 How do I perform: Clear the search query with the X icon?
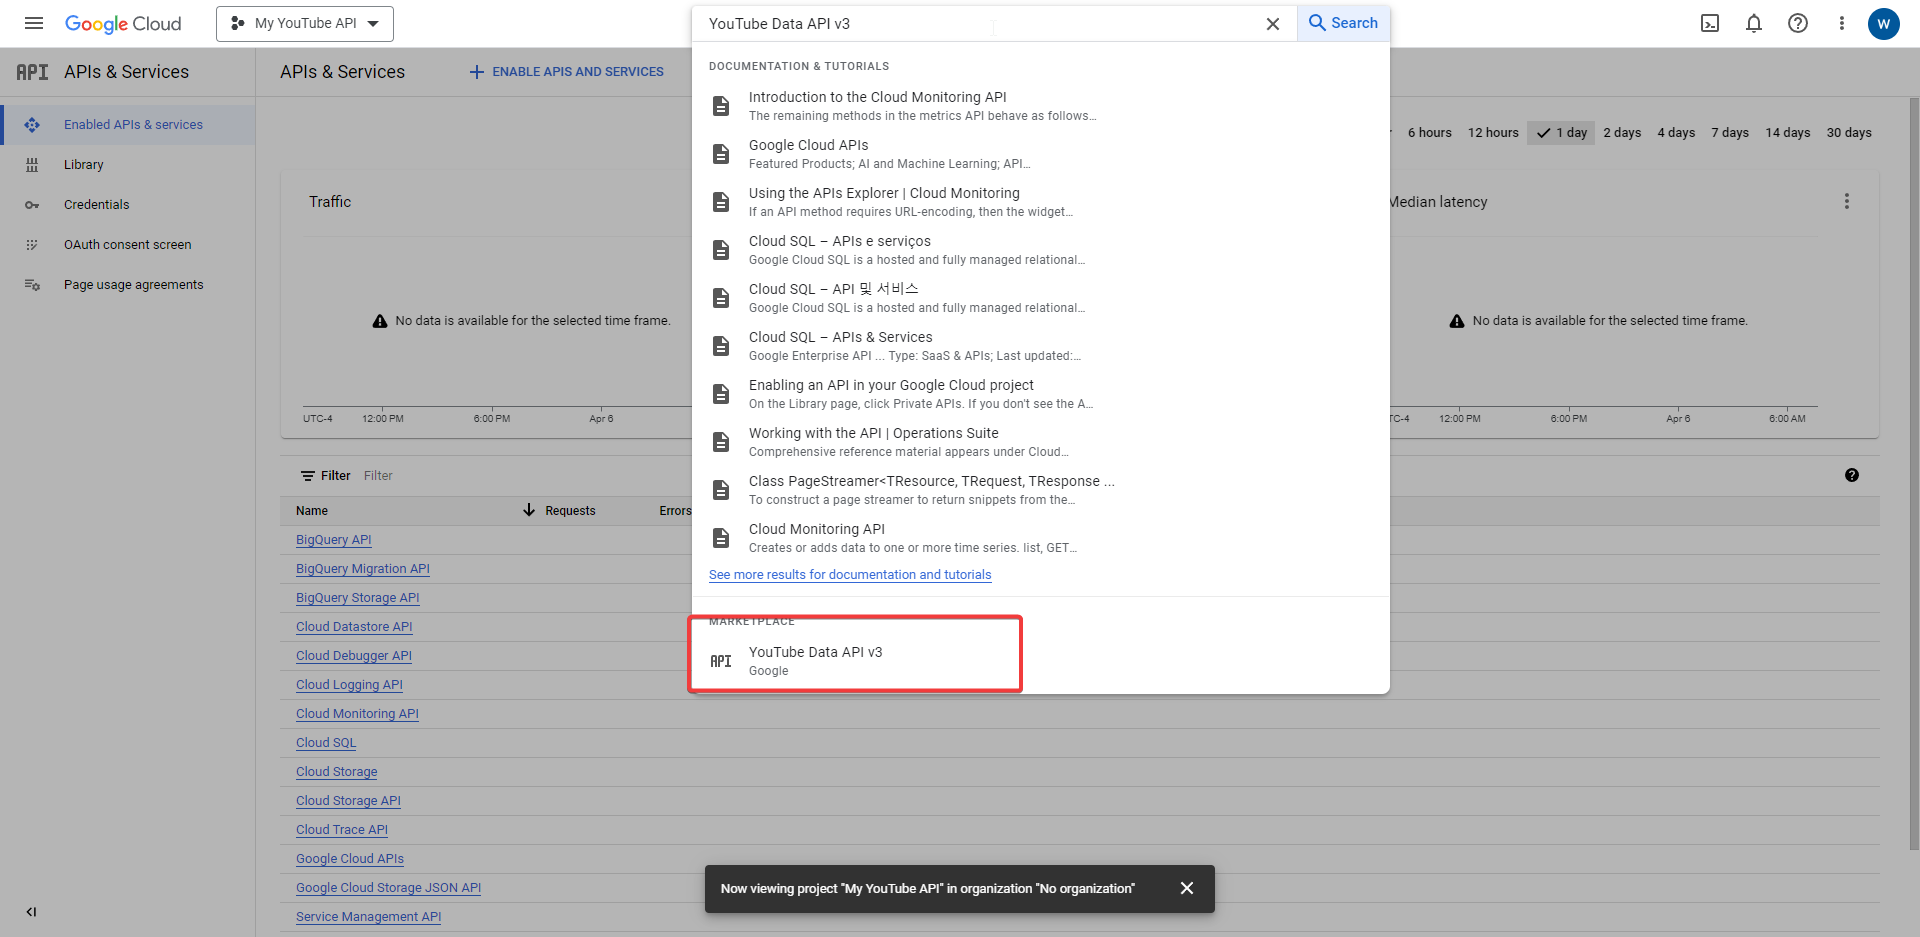(x=1272, y=23)
